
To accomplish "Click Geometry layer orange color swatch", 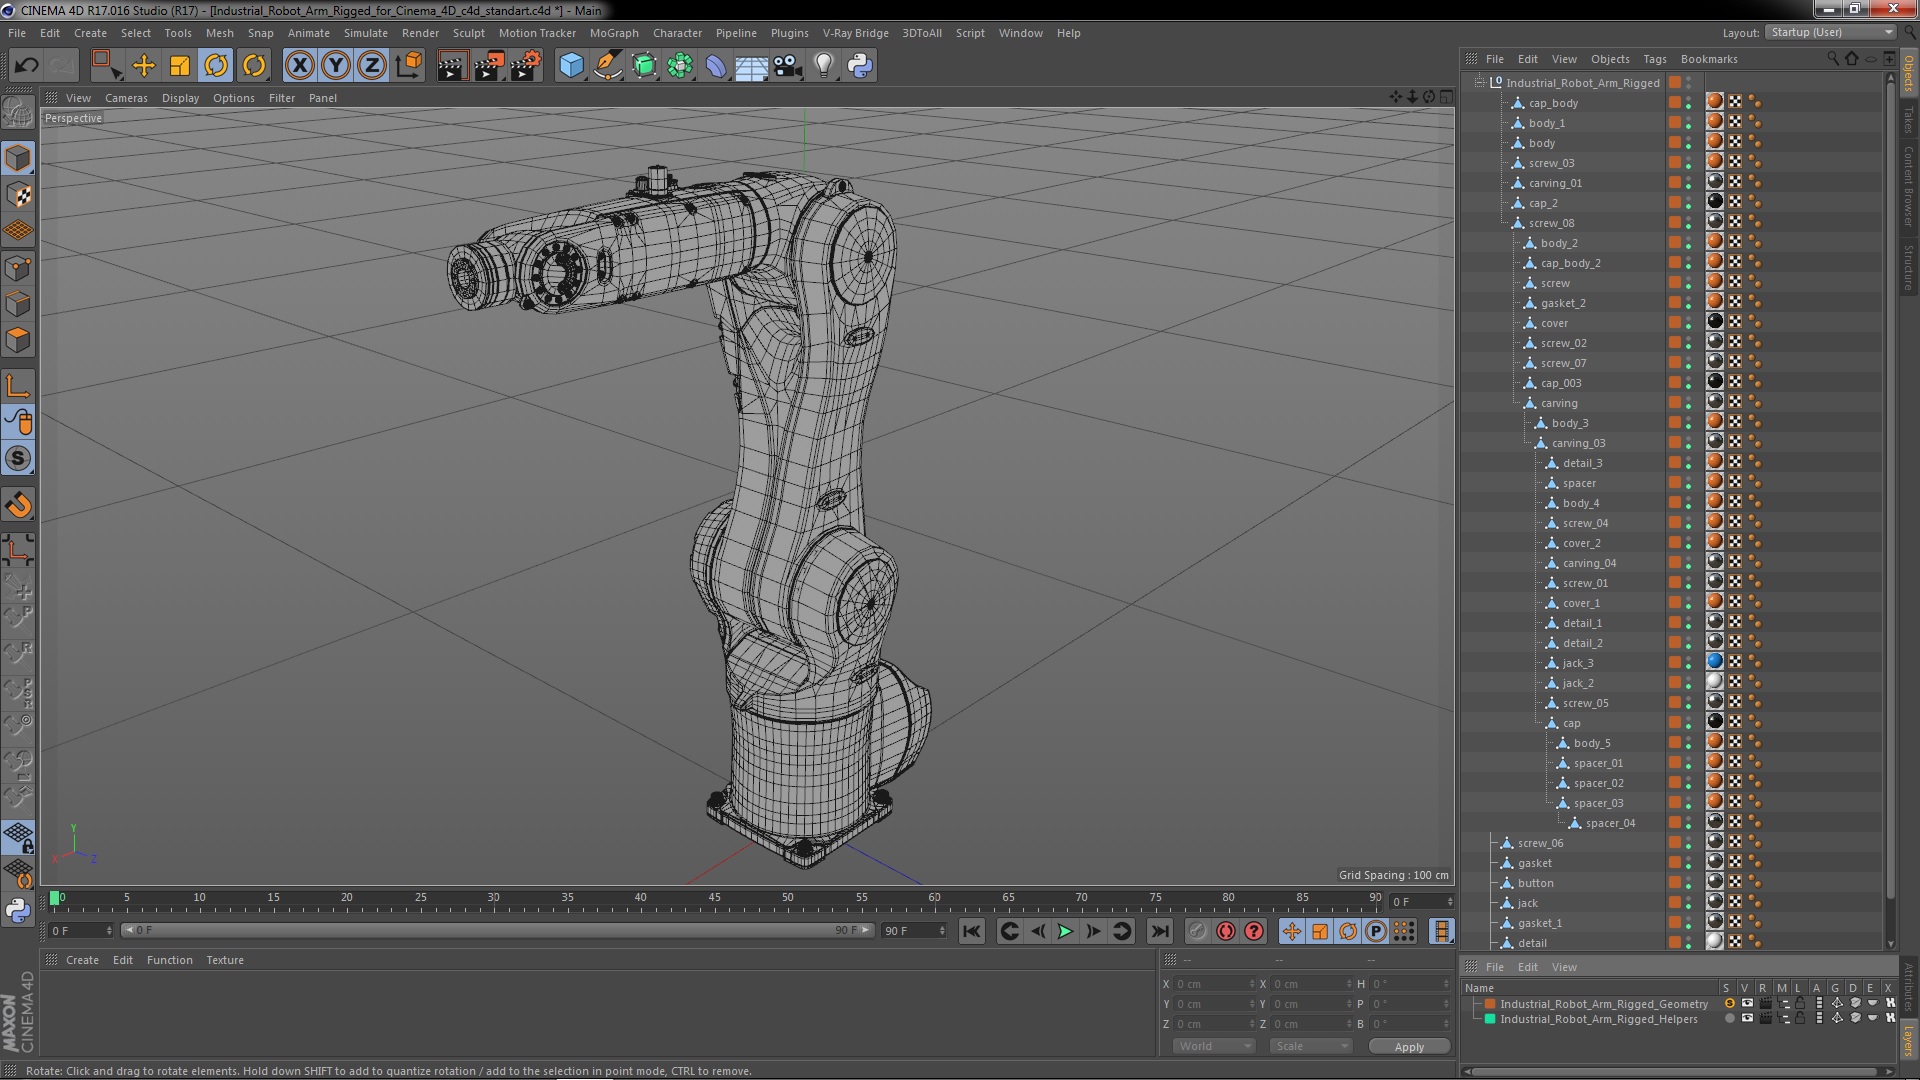I will pos(1490,1004).
